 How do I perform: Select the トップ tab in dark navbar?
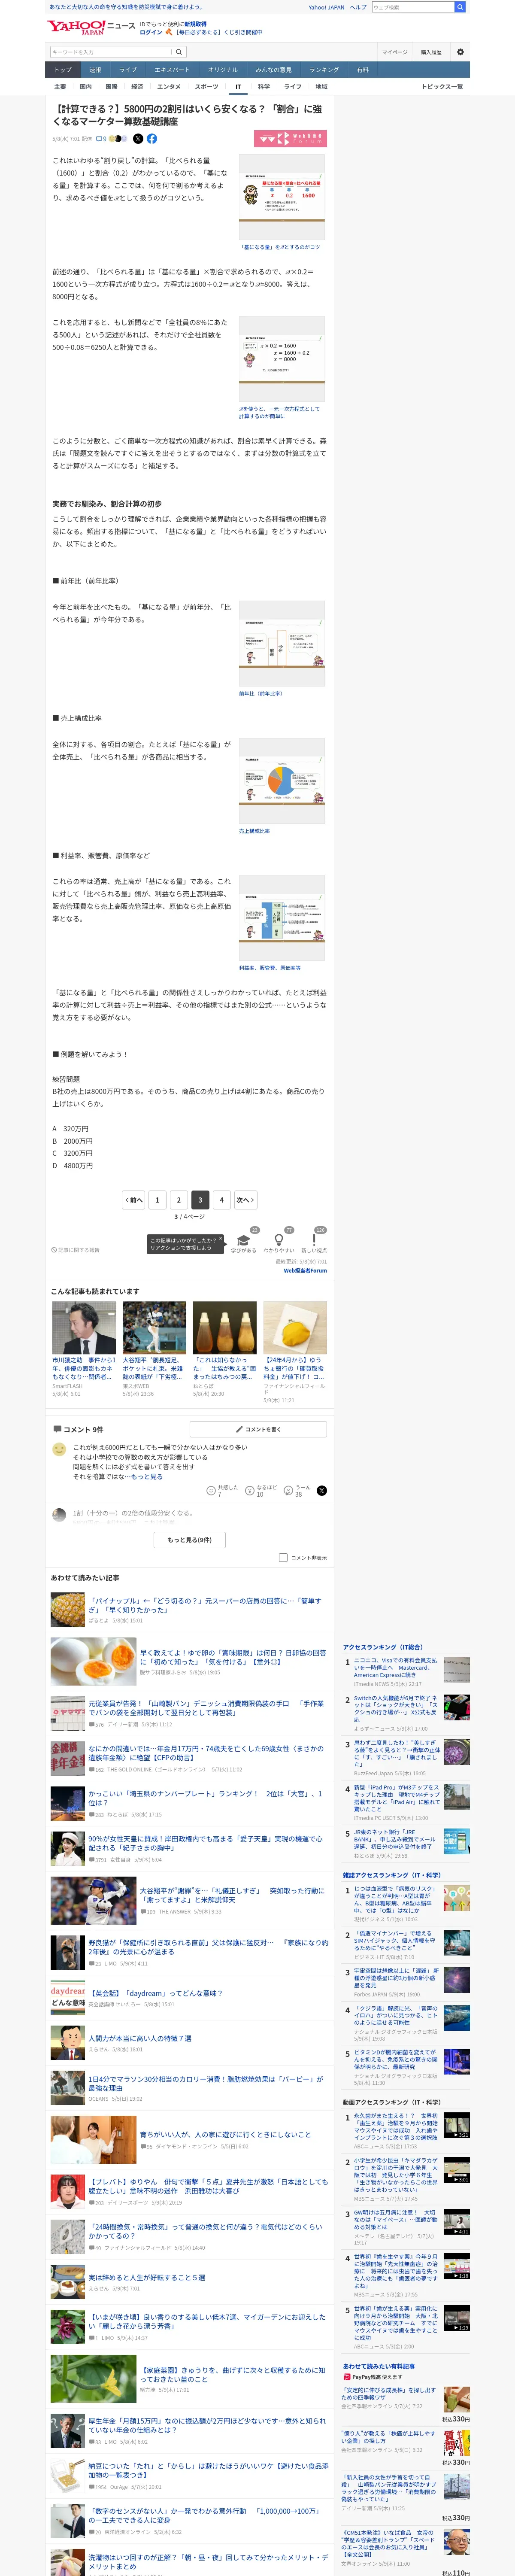63,70
